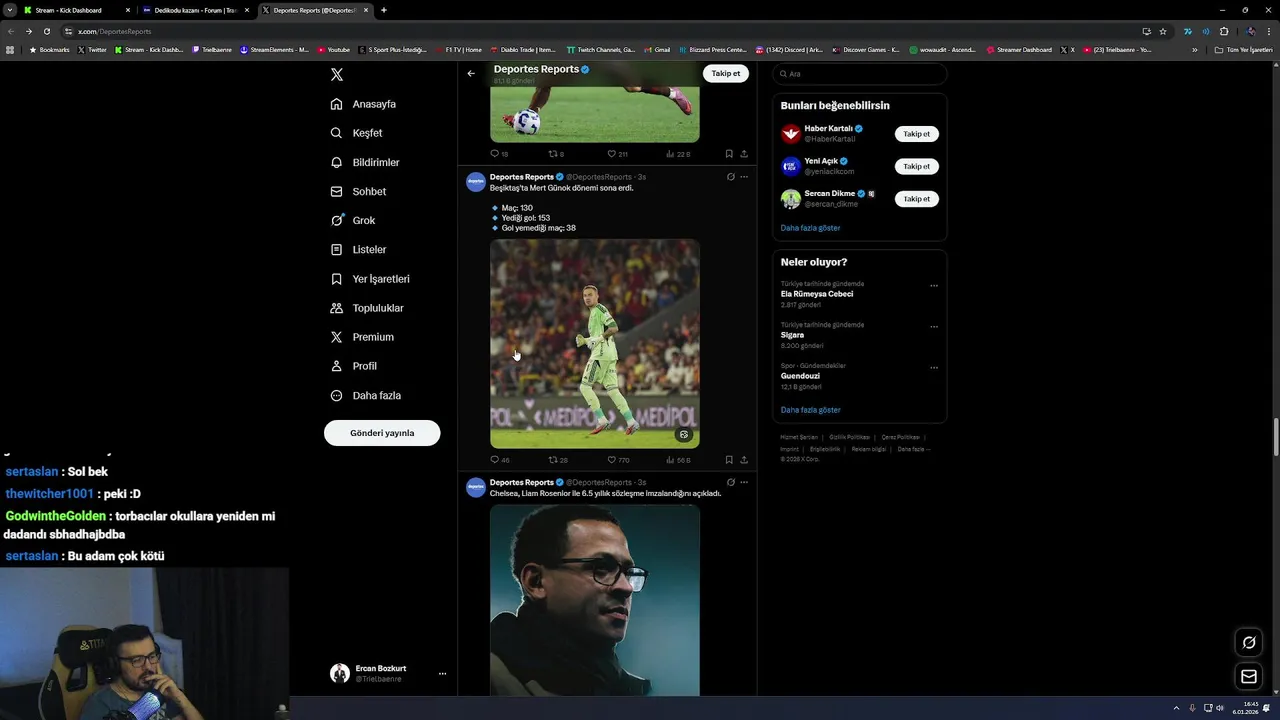Expand the Daha fazla sidebar menu
The height and width of the screenshot is (720, 1280).
[x=366, y=395]
